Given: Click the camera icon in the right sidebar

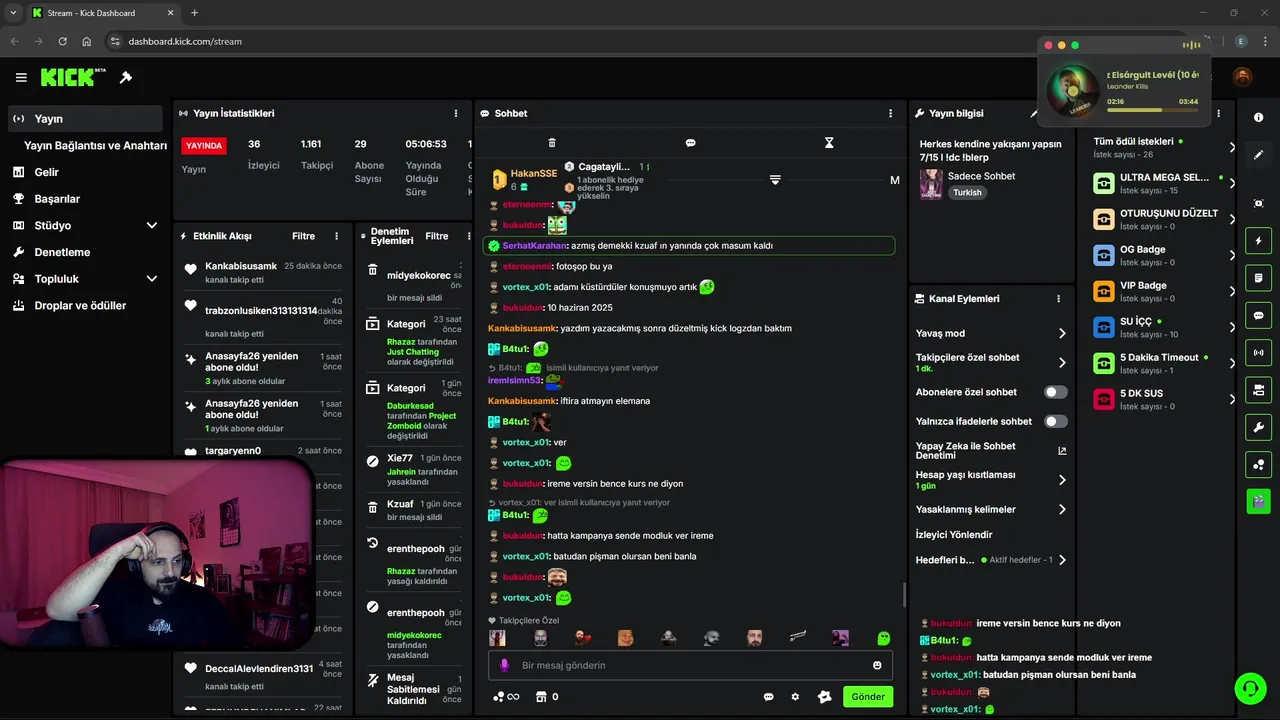Looking at the screenshot, I should pos(1258,389).
